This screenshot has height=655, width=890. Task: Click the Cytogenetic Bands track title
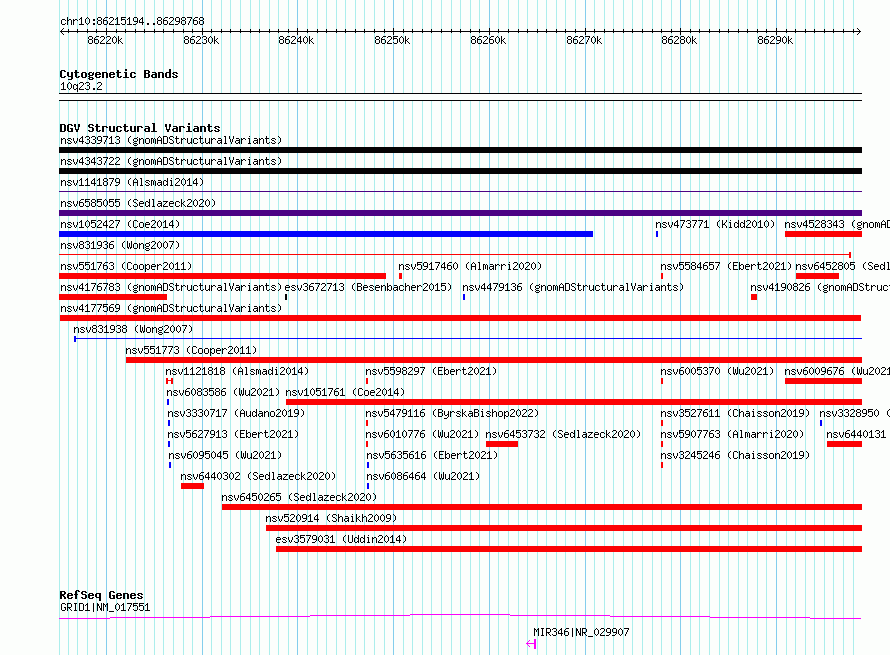pyautogui.click(x=119, y=74)
